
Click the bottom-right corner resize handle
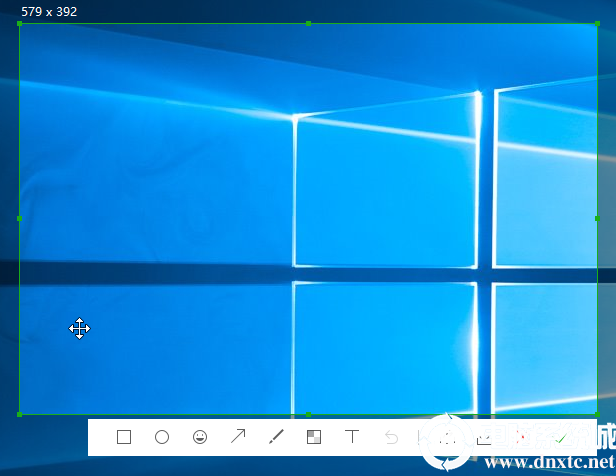597,414
